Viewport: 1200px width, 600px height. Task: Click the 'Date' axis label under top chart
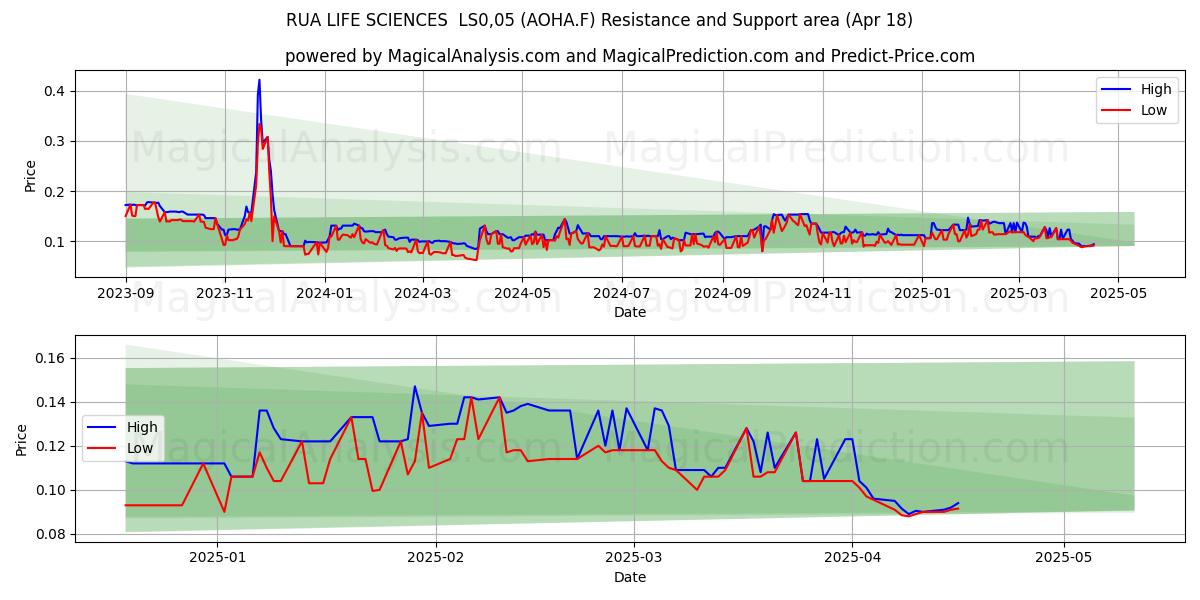630,312
